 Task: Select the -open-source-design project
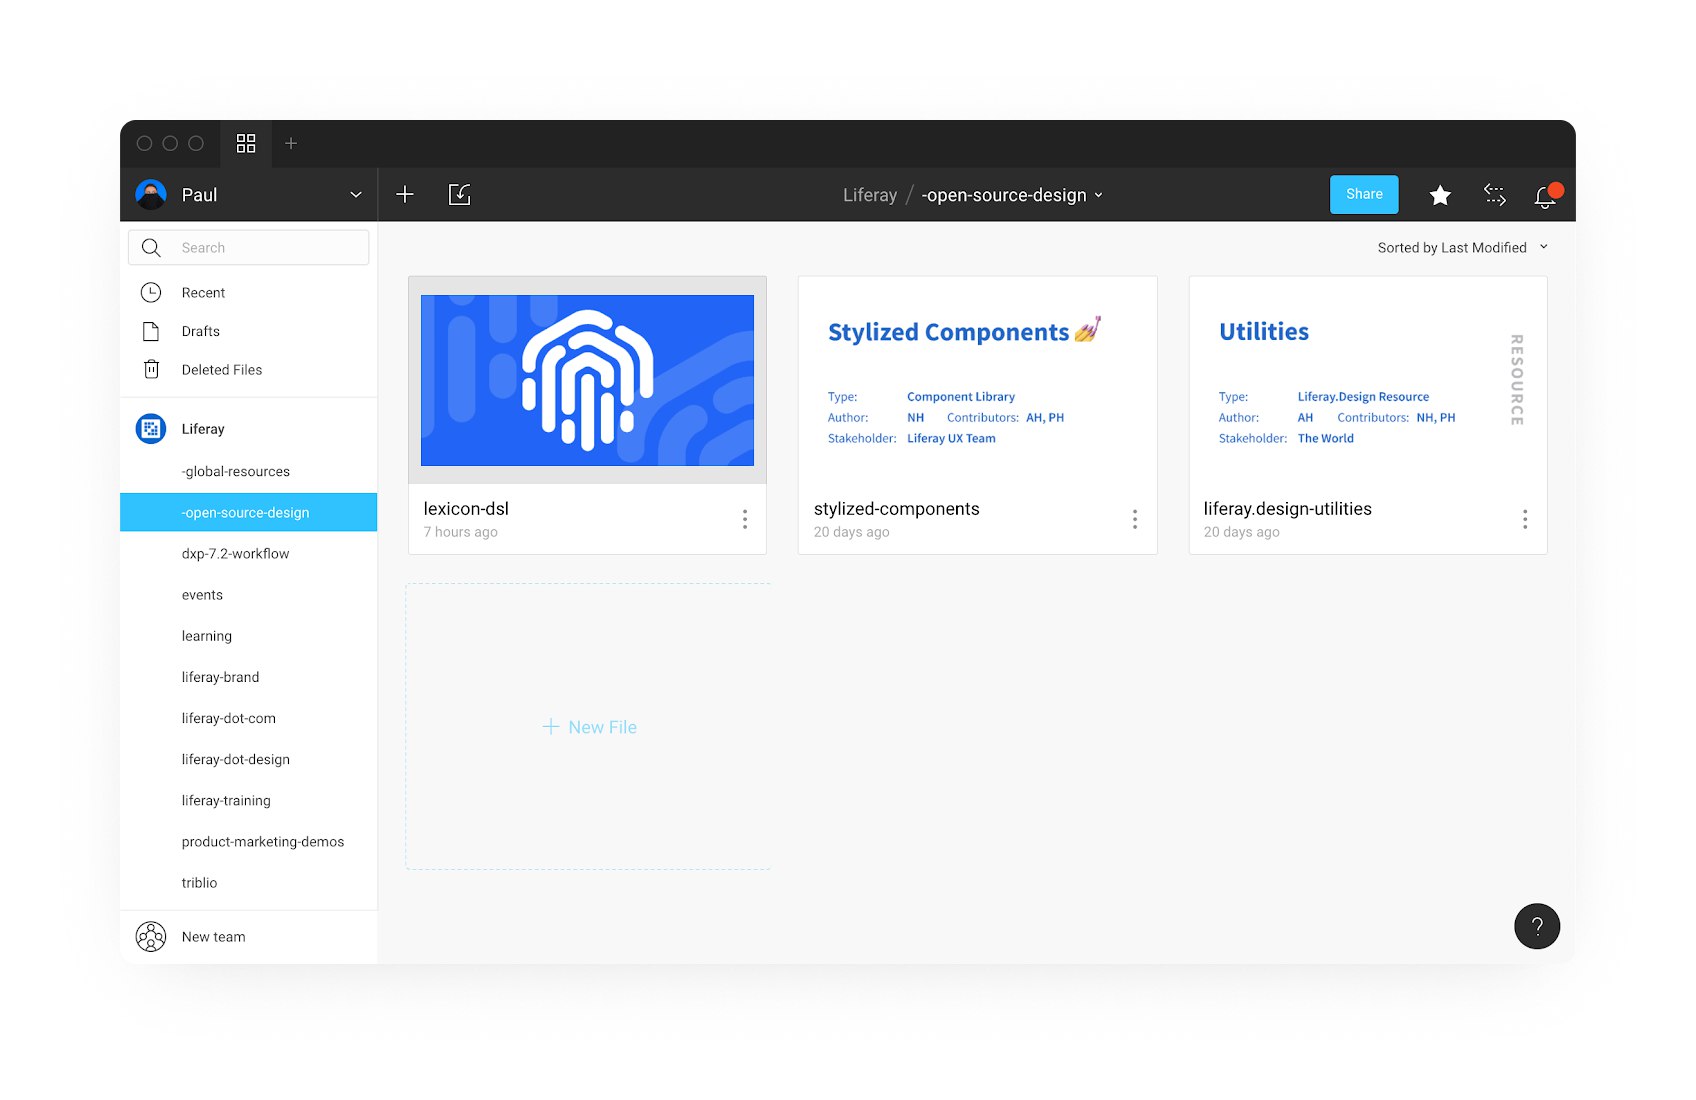click(249, 512)
